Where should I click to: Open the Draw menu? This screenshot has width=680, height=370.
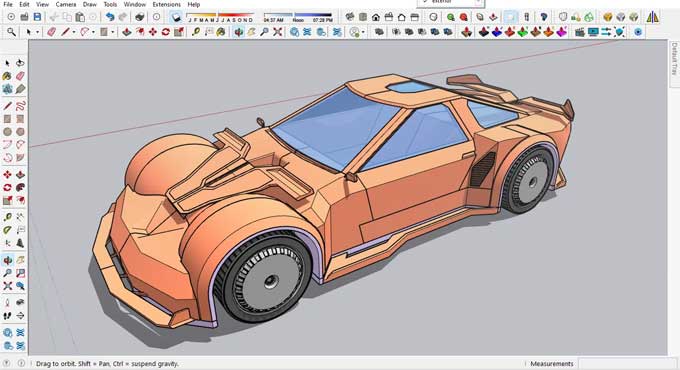coord(90,4)
